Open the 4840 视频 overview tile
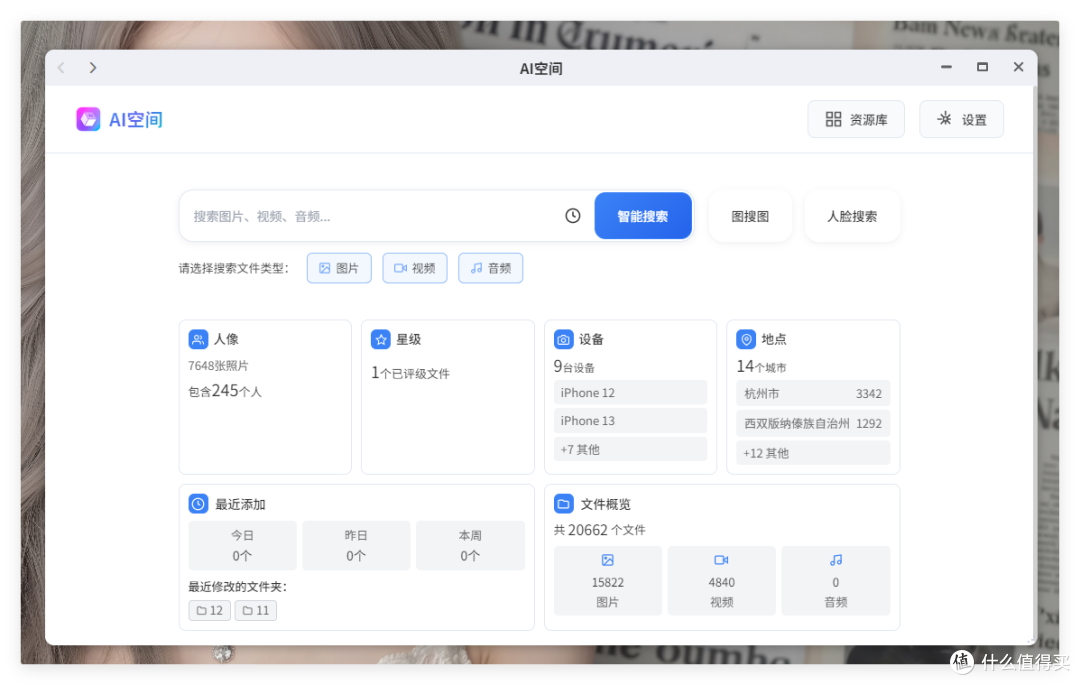This screenshot has width=1080, height=685. click(721, 580)
